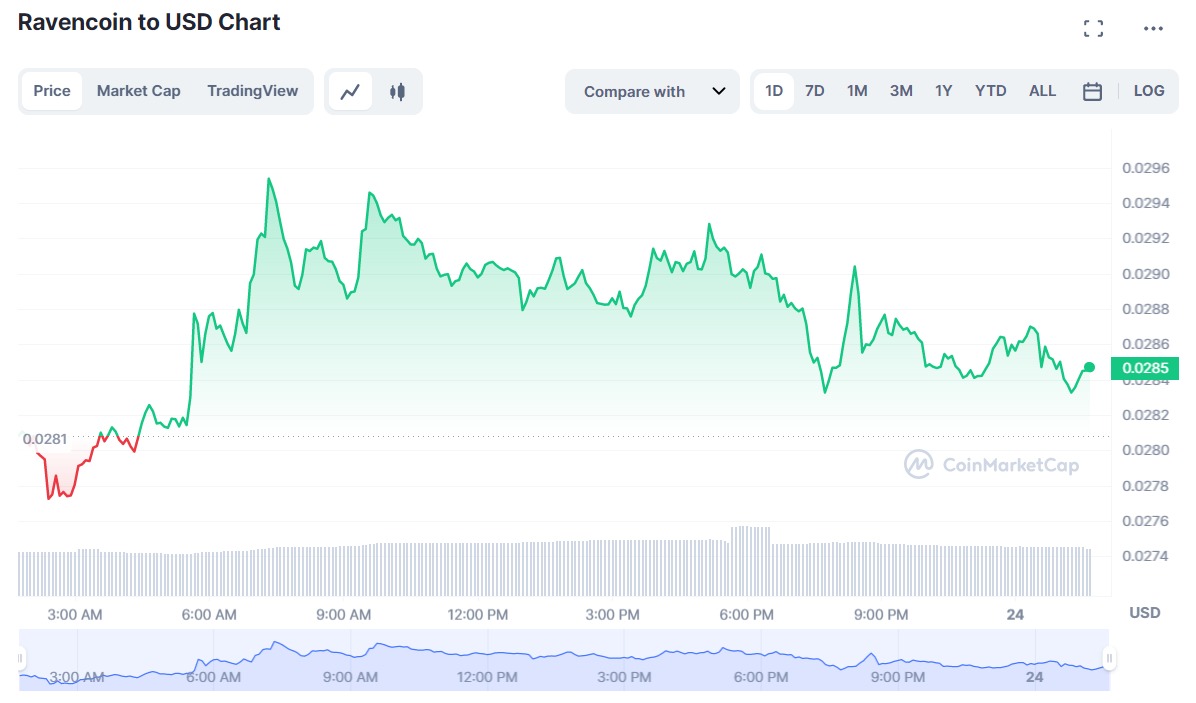The image size is (1196, 703).
Task: Toggle LOG scale on chart
Action: (x=1149, y=91)
